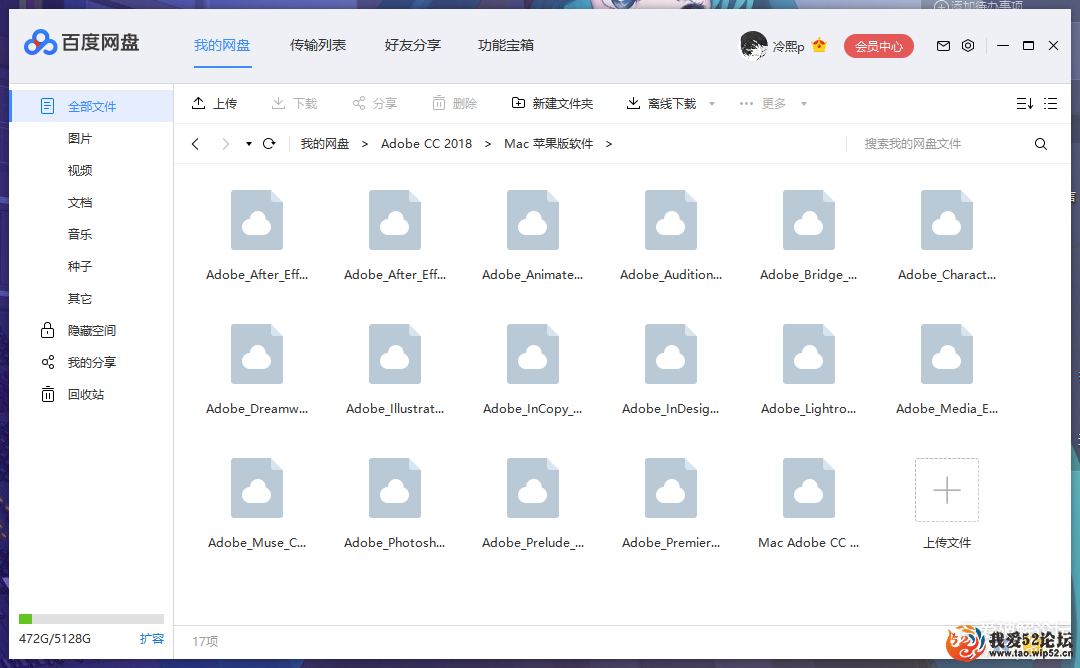
Task: Open the mail messages icon
Action: (x=943, y=45)
